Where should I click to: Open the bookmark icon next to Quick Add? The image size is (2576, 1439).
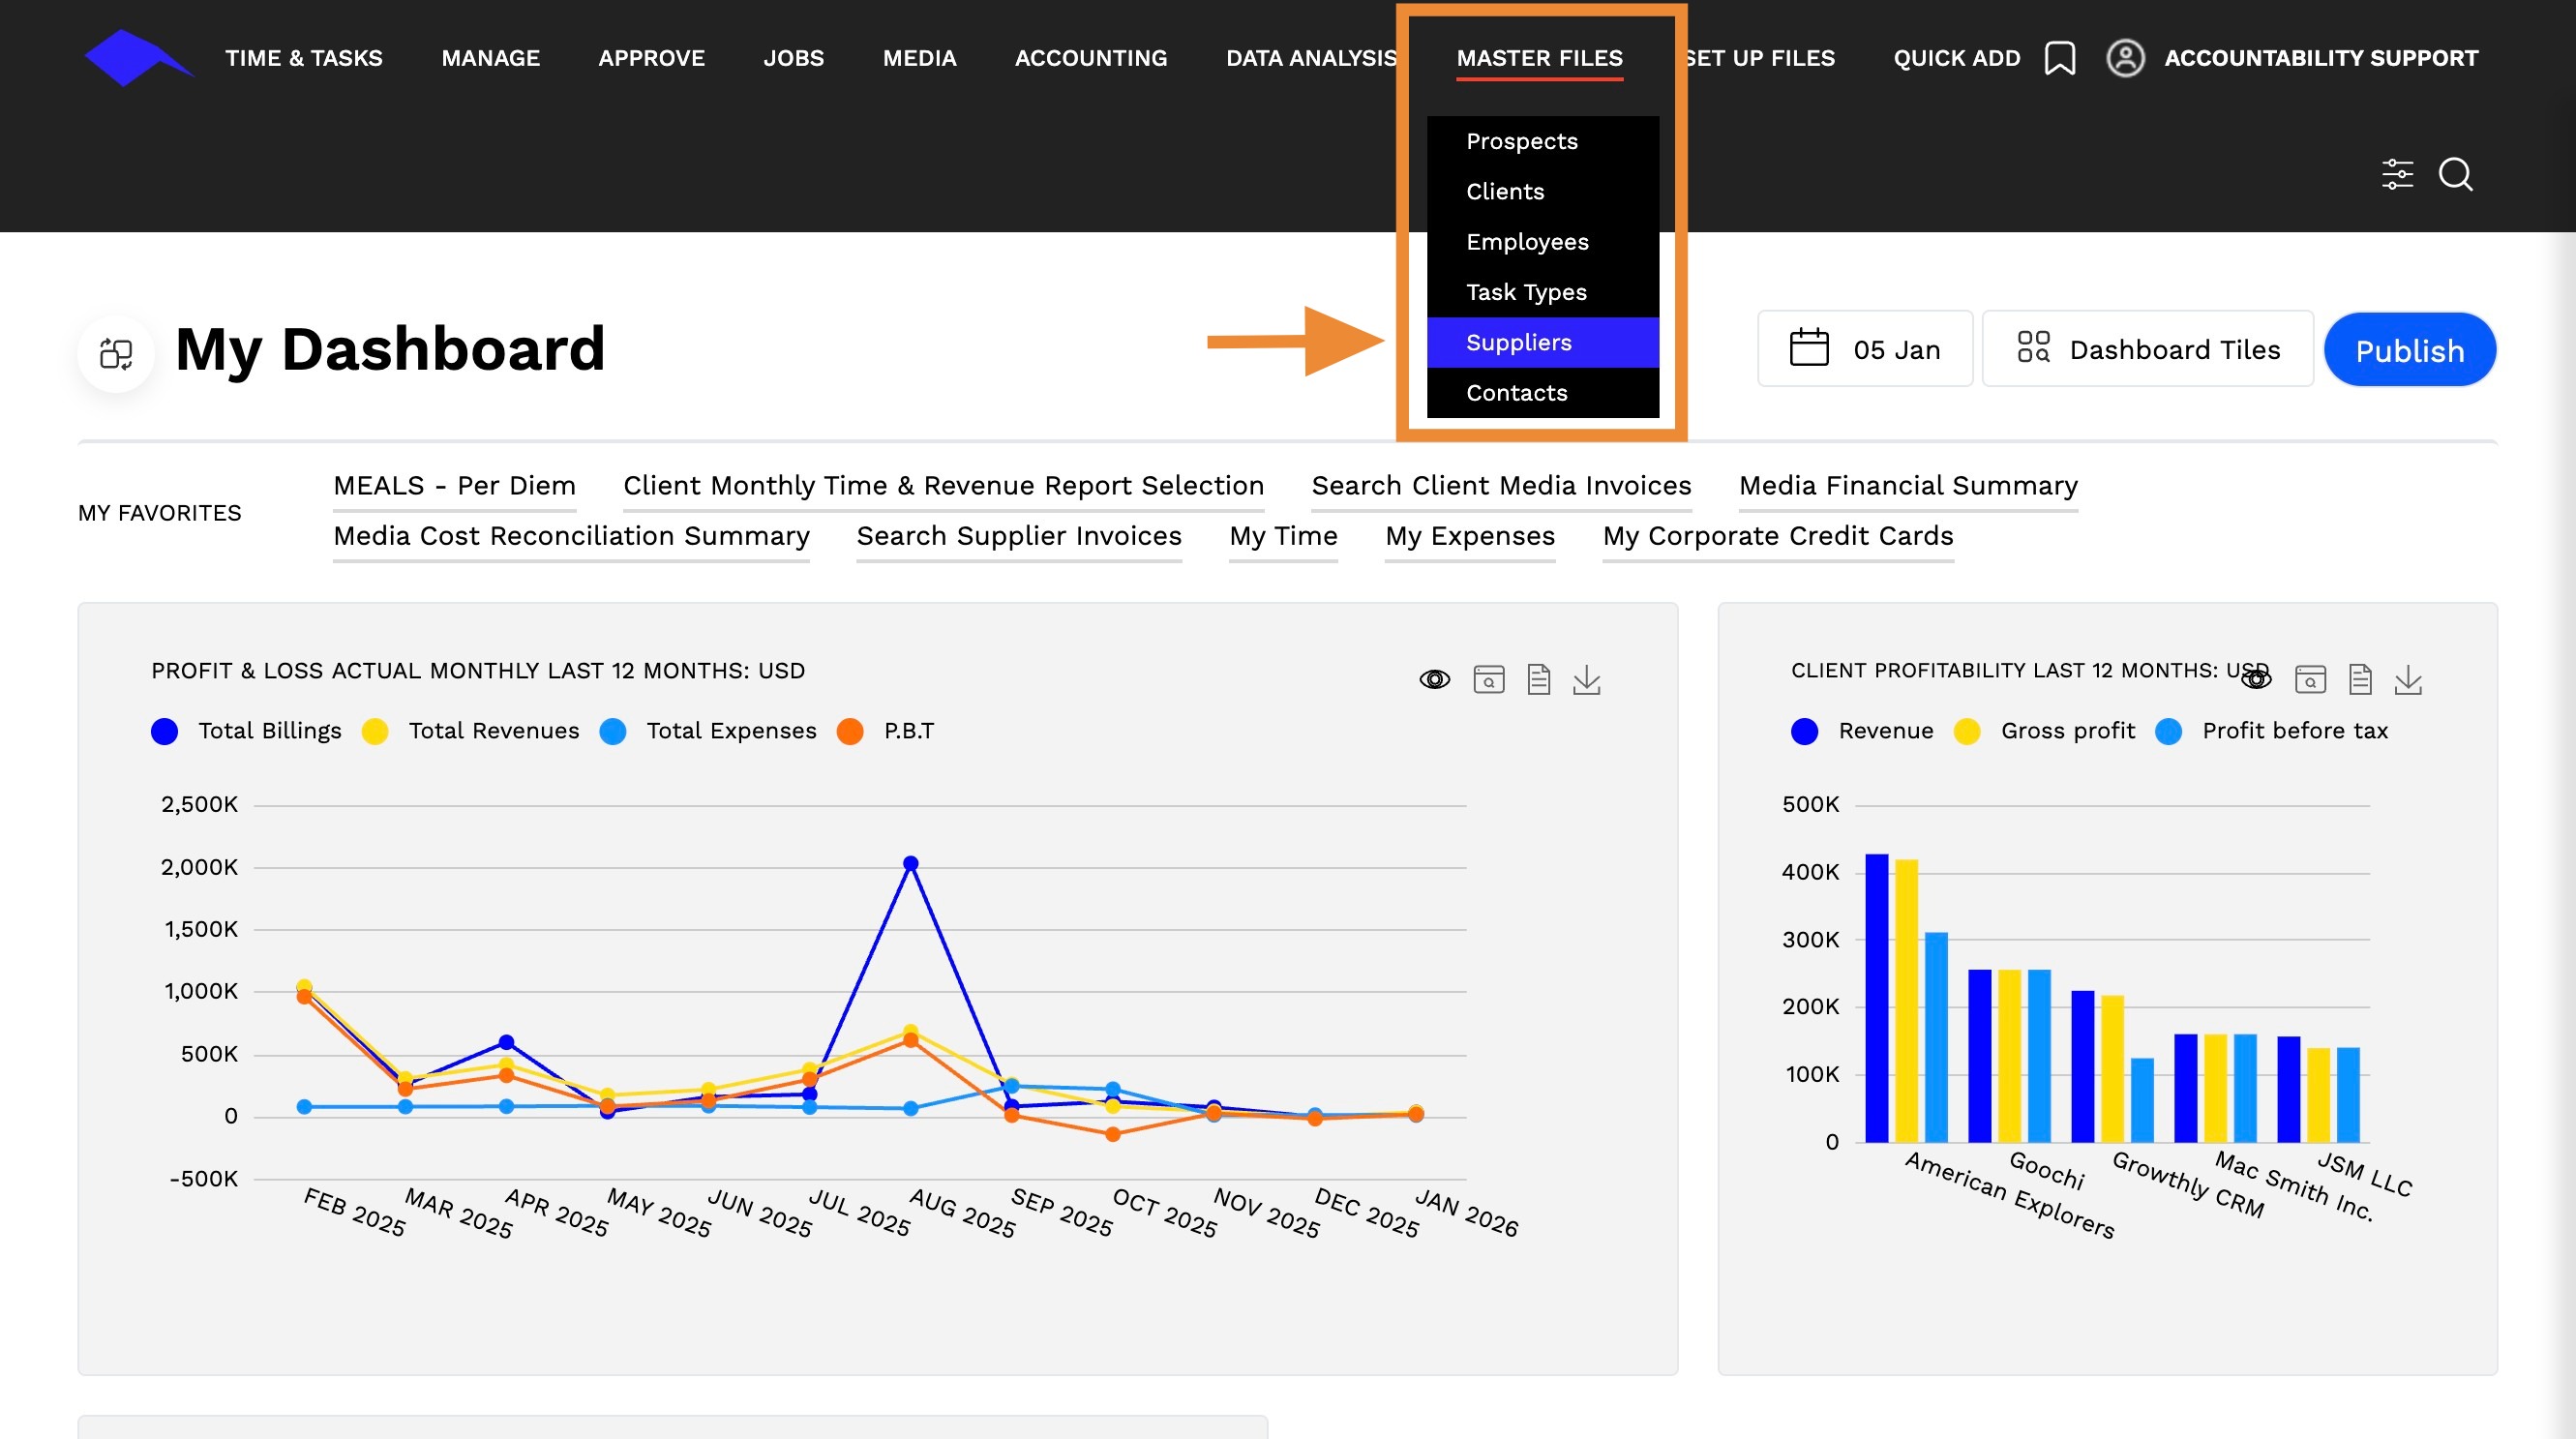tap(2060, 58)
